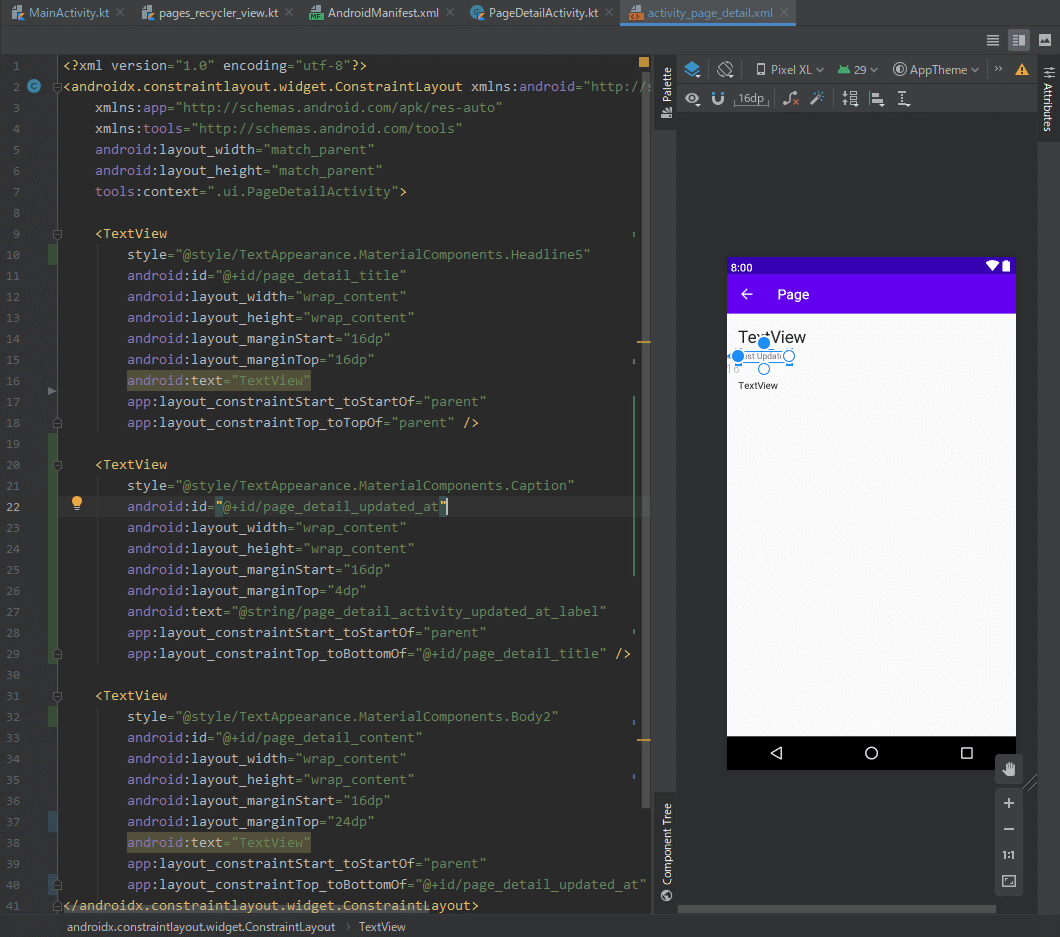Click the zoom to fit screen icon
The height and width of the screenshot is (937, 1060).
point(1009,881)
